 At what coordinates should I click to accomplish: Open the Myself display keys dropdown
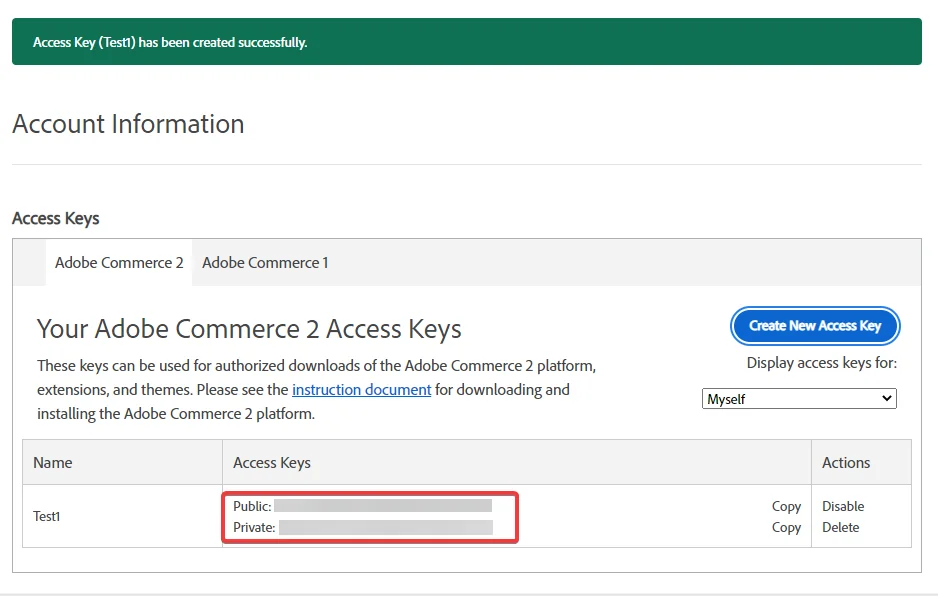point(799,399)
